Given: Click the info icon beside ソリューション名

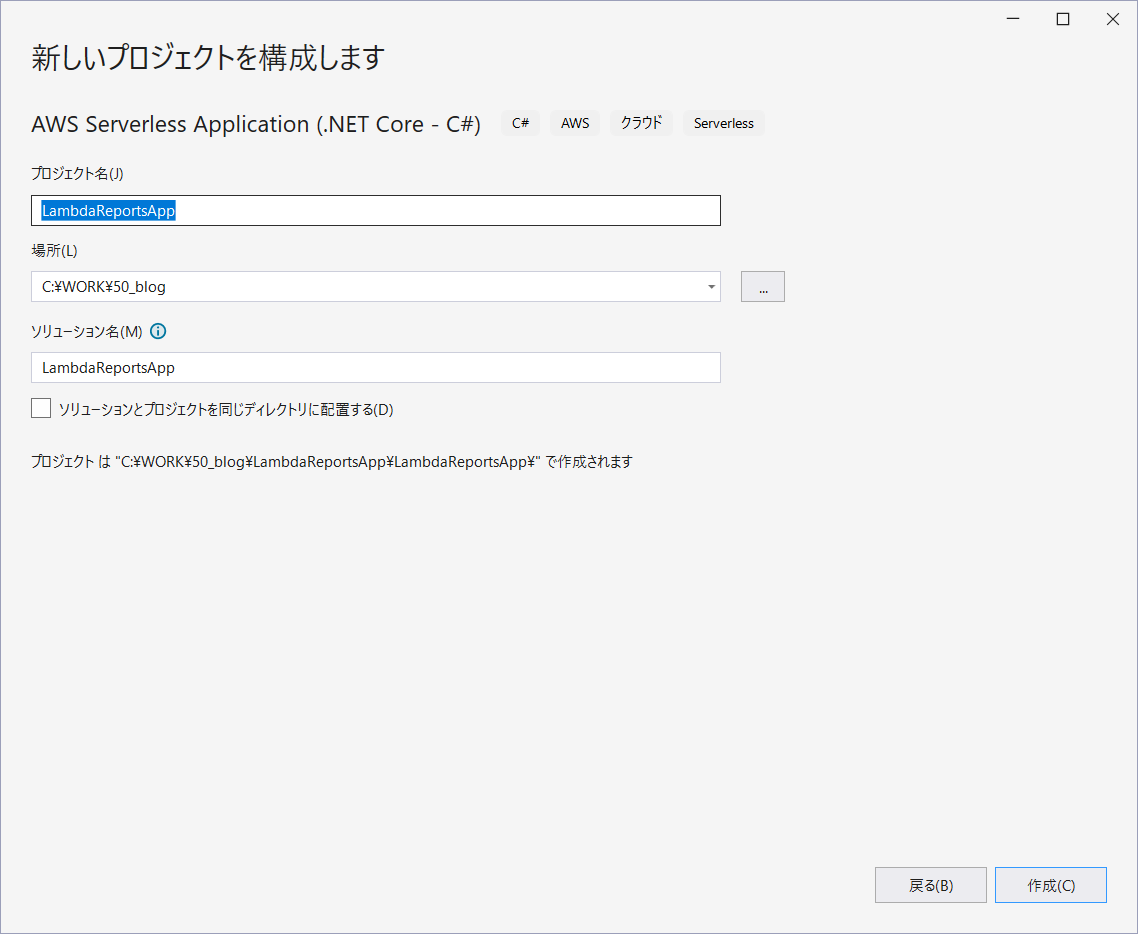Looking at the screenshot, I should [158, 331].
